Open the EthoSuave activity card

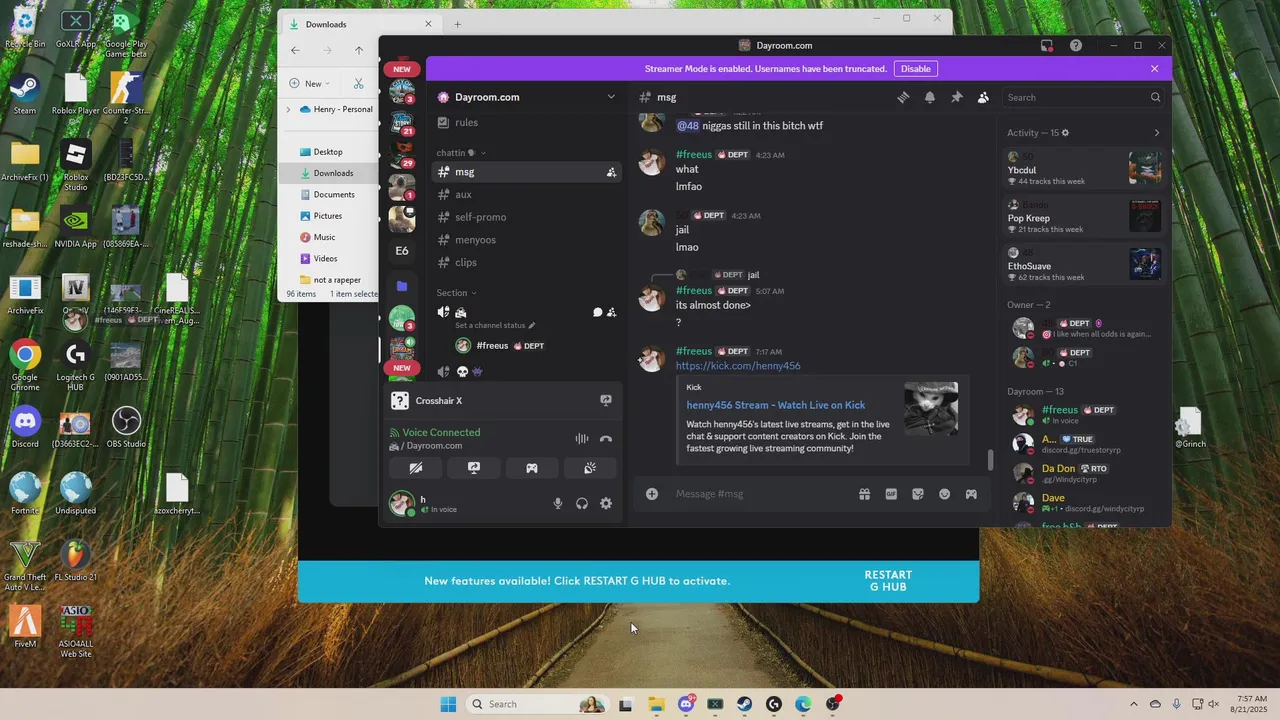click(x=1084, y=265)
